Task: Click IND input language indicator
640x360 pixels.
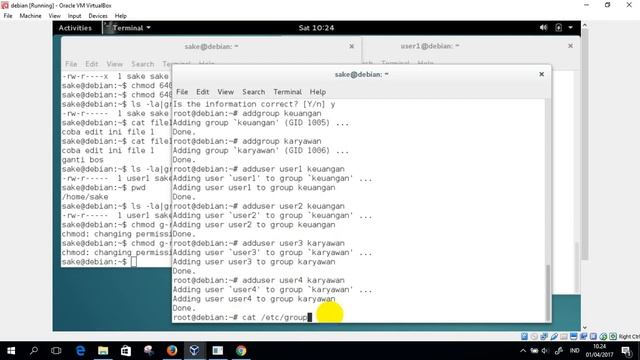Action: click(x=575, y=351)
